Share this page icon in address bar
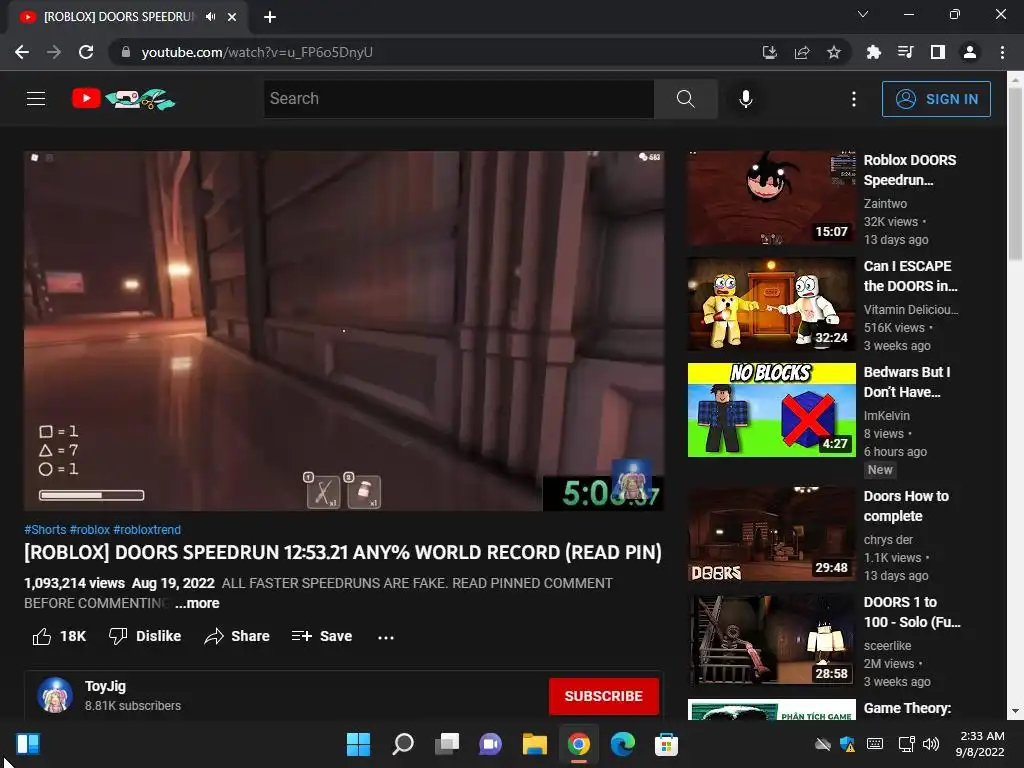1024x768 pixels. [802, 52]
